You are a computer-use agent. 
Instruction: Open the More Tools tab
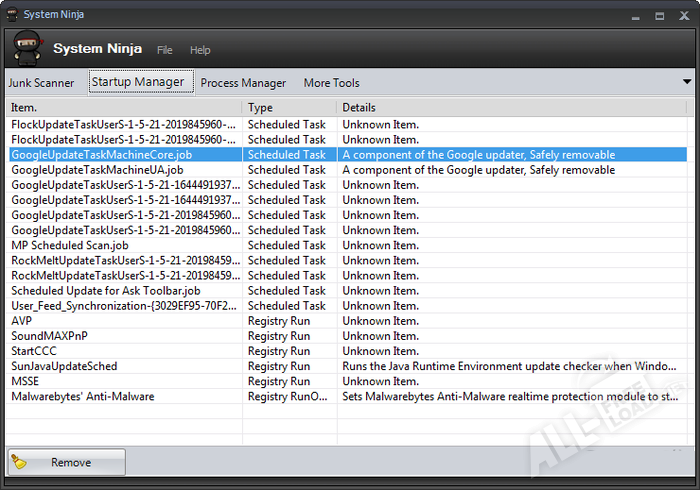click(x=331, y=83)
